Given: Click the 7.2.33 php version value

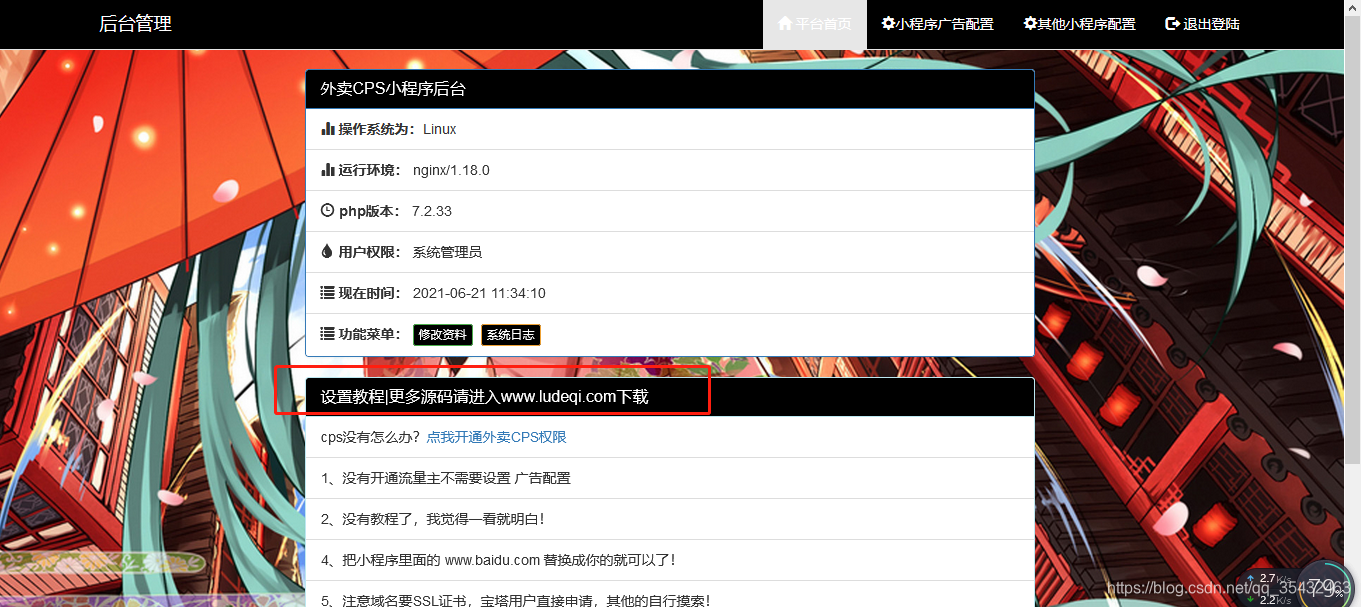Looking at the screenshot, I should click(432, 211).
